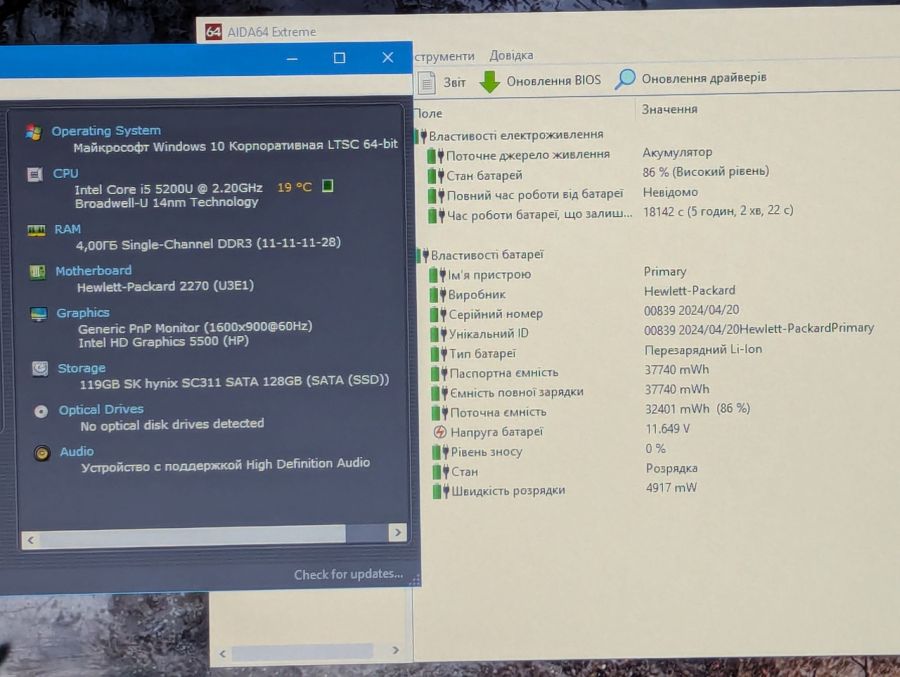Open the CPU section link
The height and width of the screenshot is (677, 900).
[x=65, y=173]
